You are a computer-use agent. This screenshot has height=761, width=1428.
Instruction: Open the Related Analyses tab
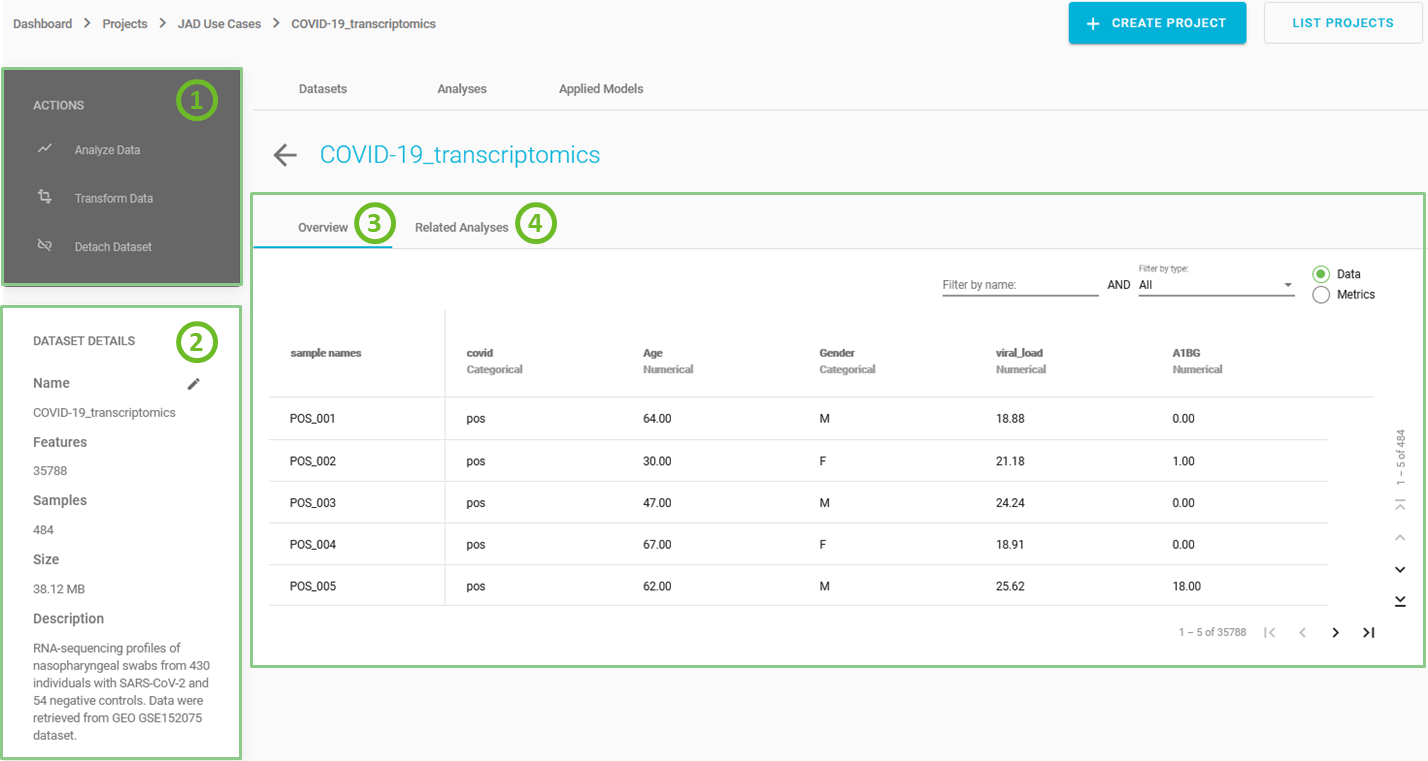point(462,227)
